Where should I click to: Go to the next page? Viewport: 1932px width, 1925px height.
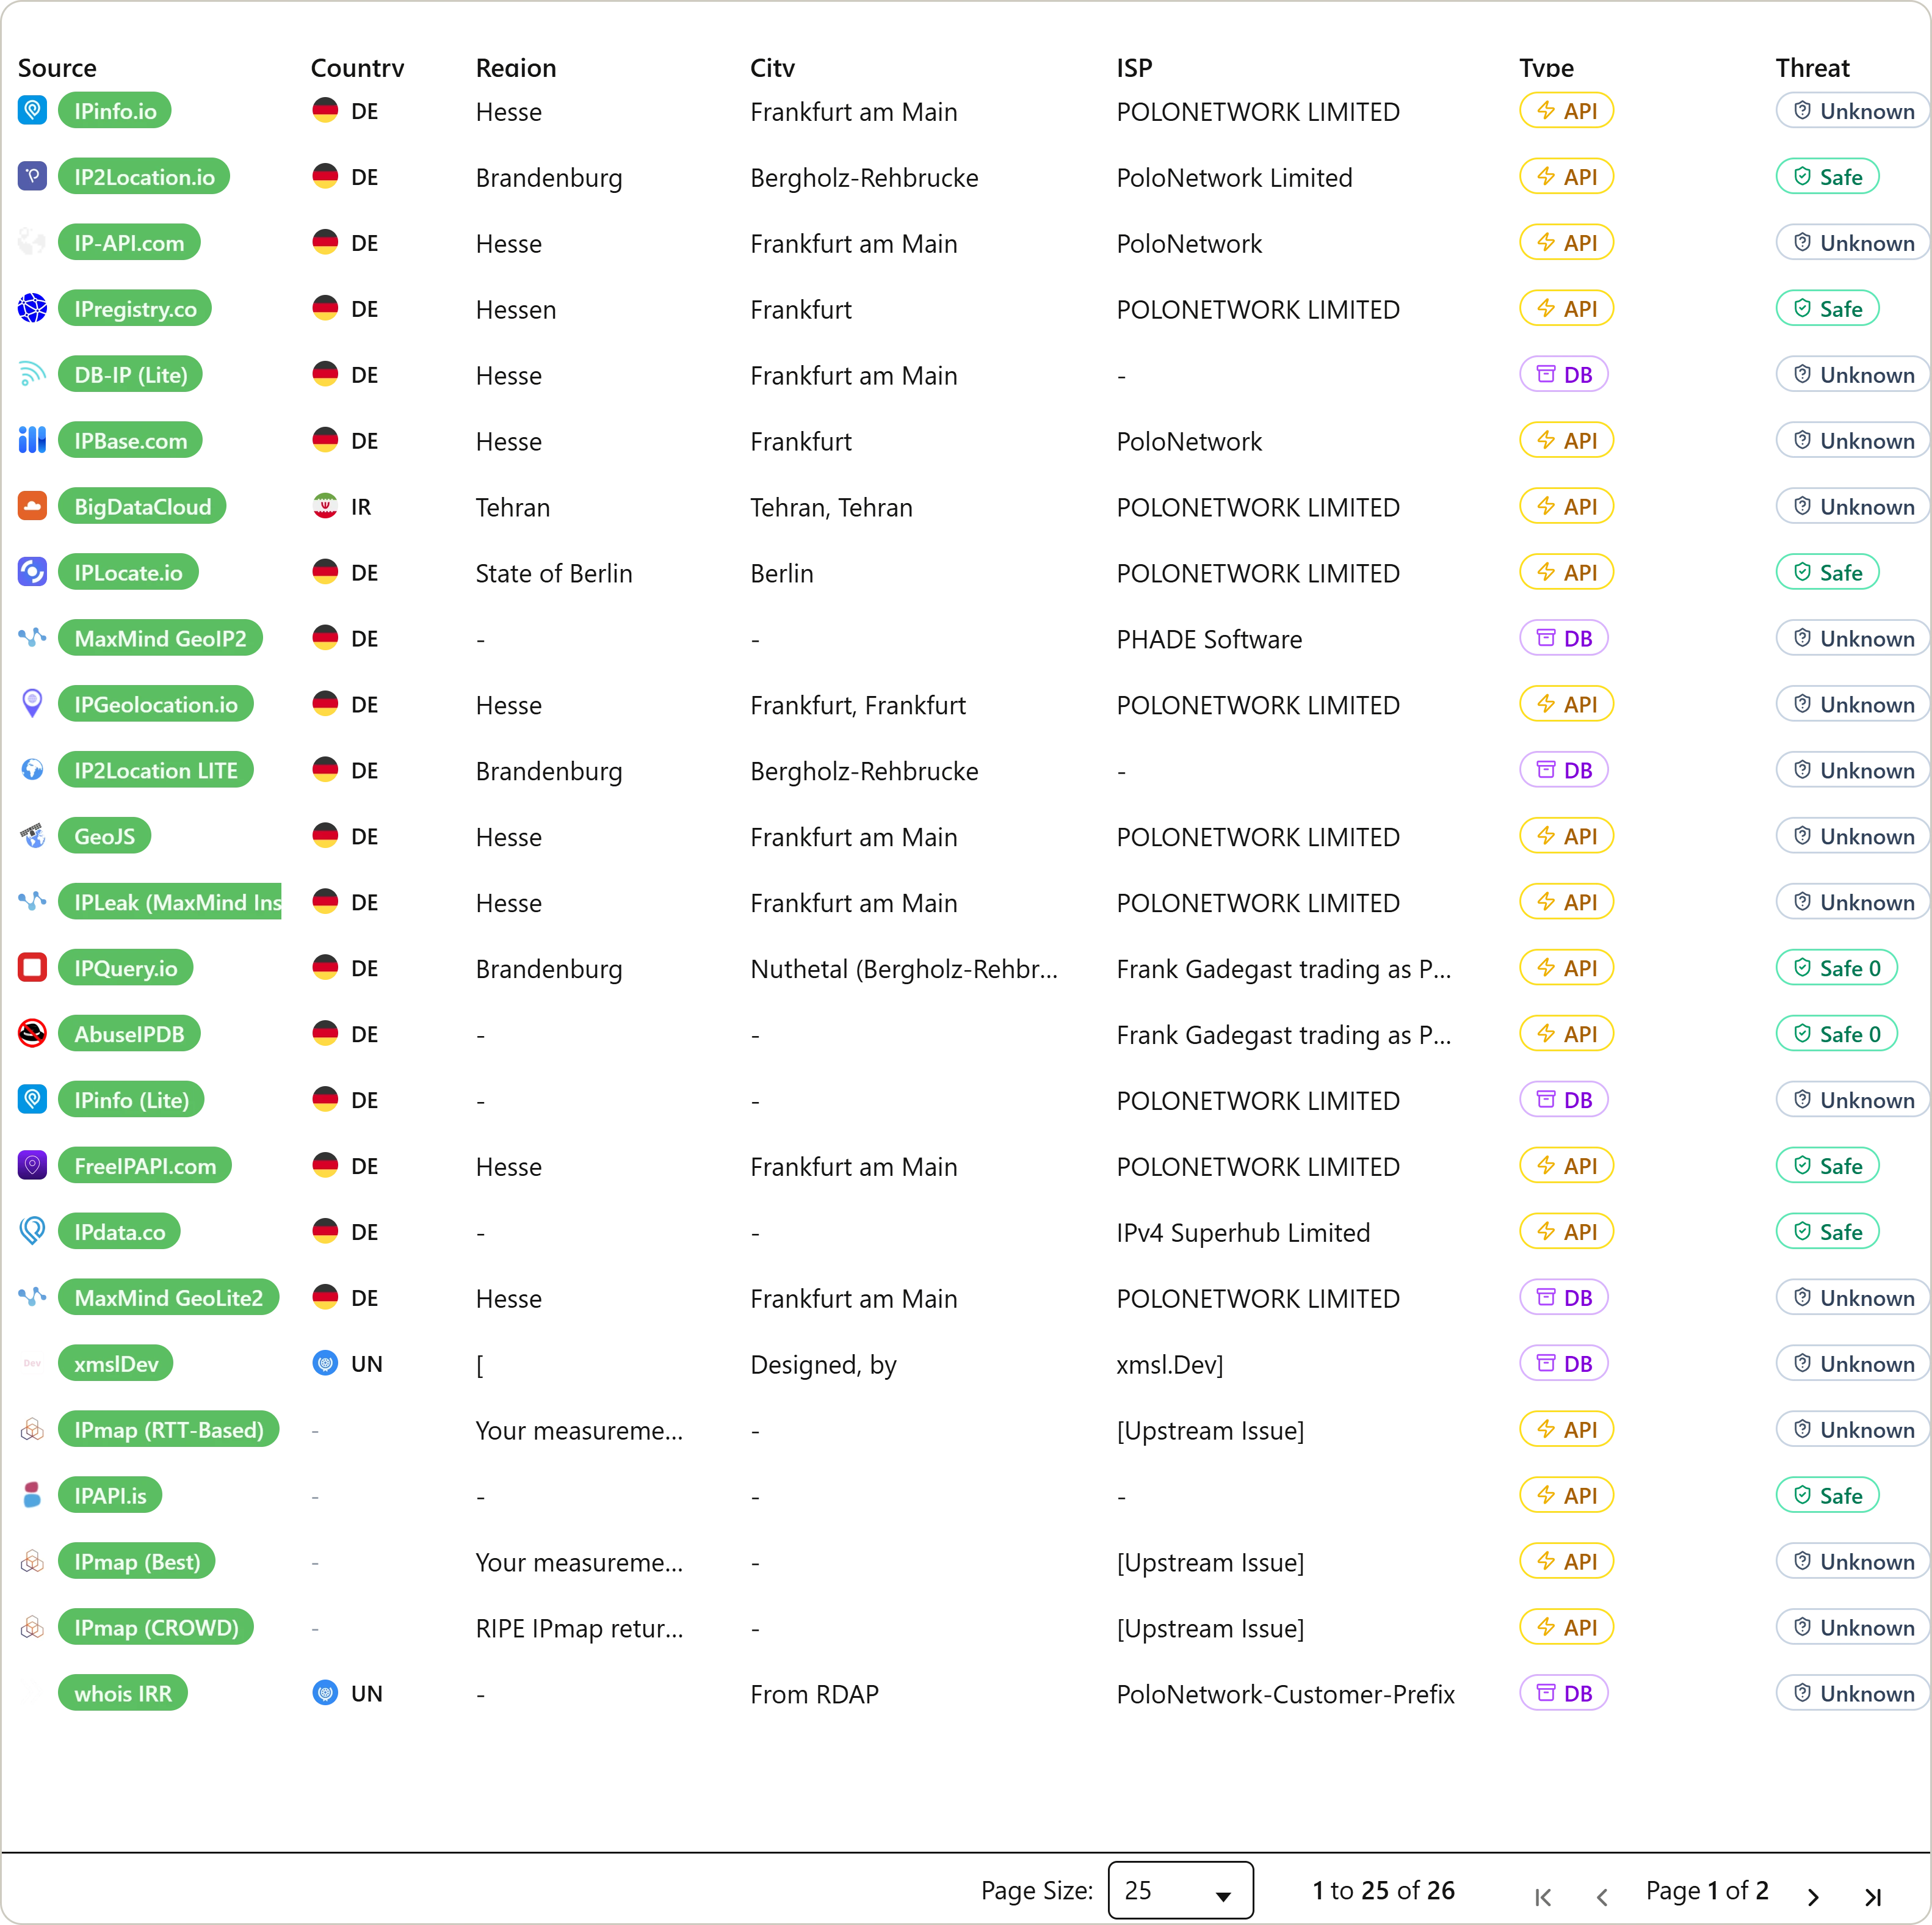pyautogui.click(x=1813, y=1897)
